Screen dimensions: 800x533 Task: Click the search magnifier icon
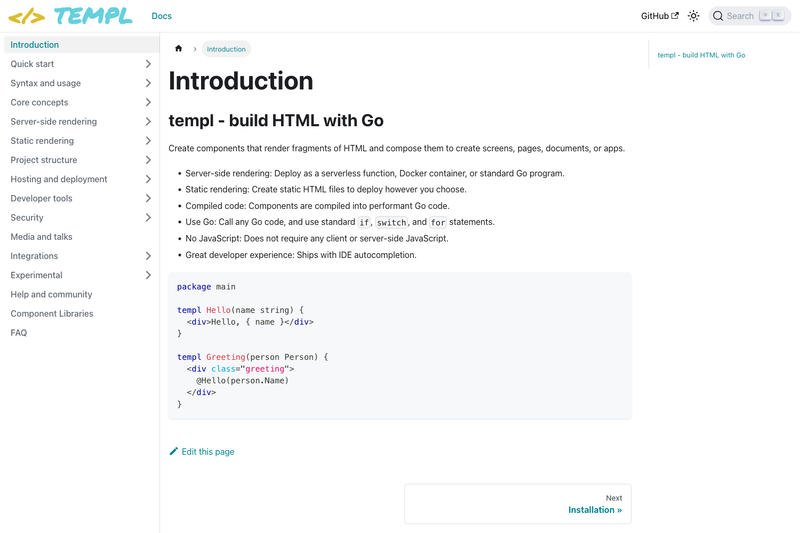[x=718, y=16]
